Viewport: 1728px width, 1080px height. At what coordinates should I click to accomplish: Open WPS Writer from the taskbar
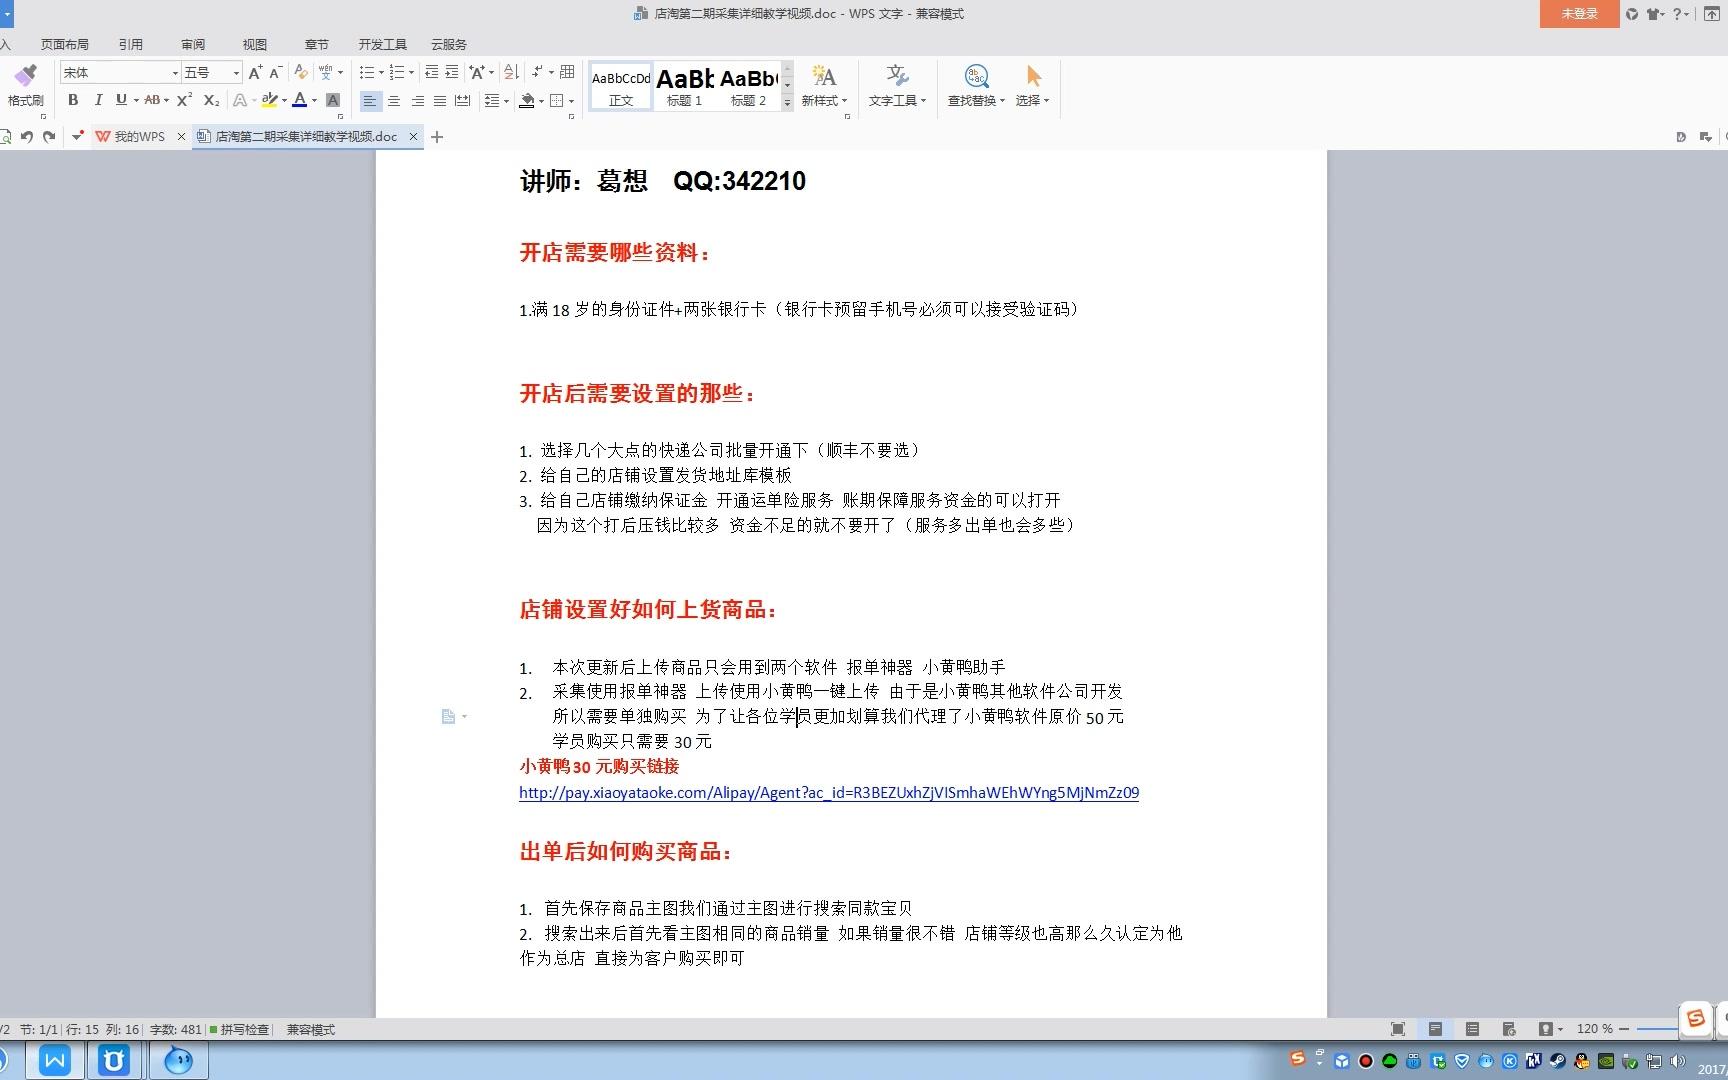[55, 1060]
